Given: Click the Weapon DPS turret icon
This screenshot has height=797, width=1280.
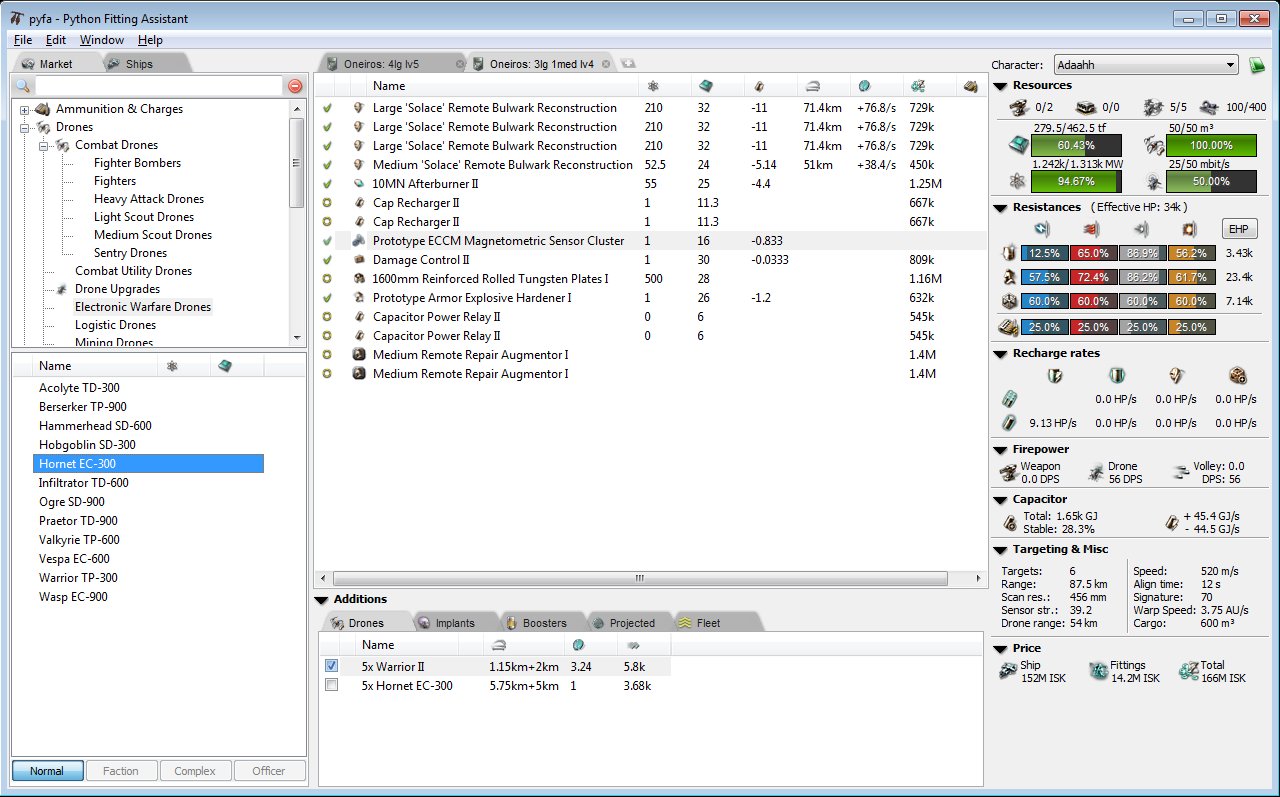Looking at the screenshot, I should click(x=1008, y=472).
